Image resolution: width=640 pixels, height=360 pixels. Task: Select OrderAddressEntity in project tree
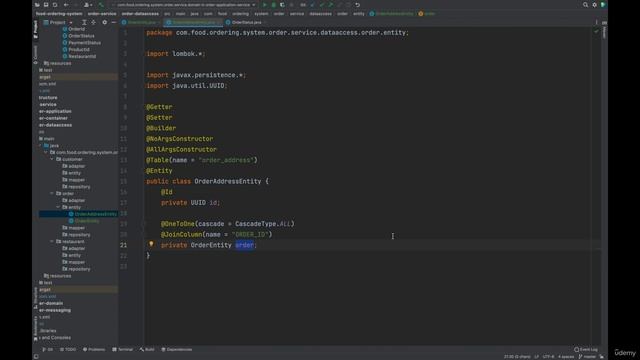pos(96,214)
